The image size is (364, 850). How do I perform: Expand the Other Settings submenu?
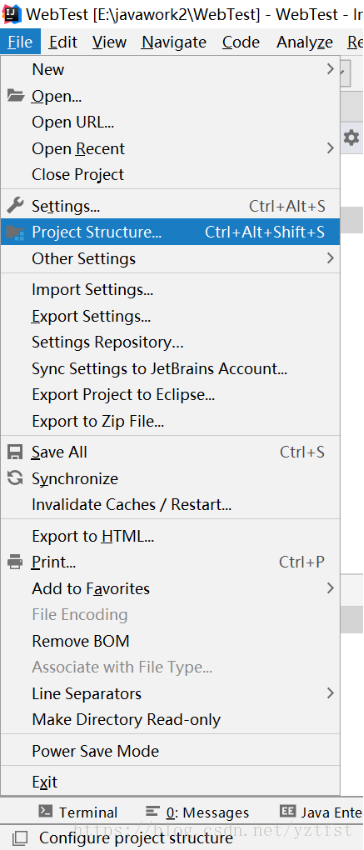point(170,259)
